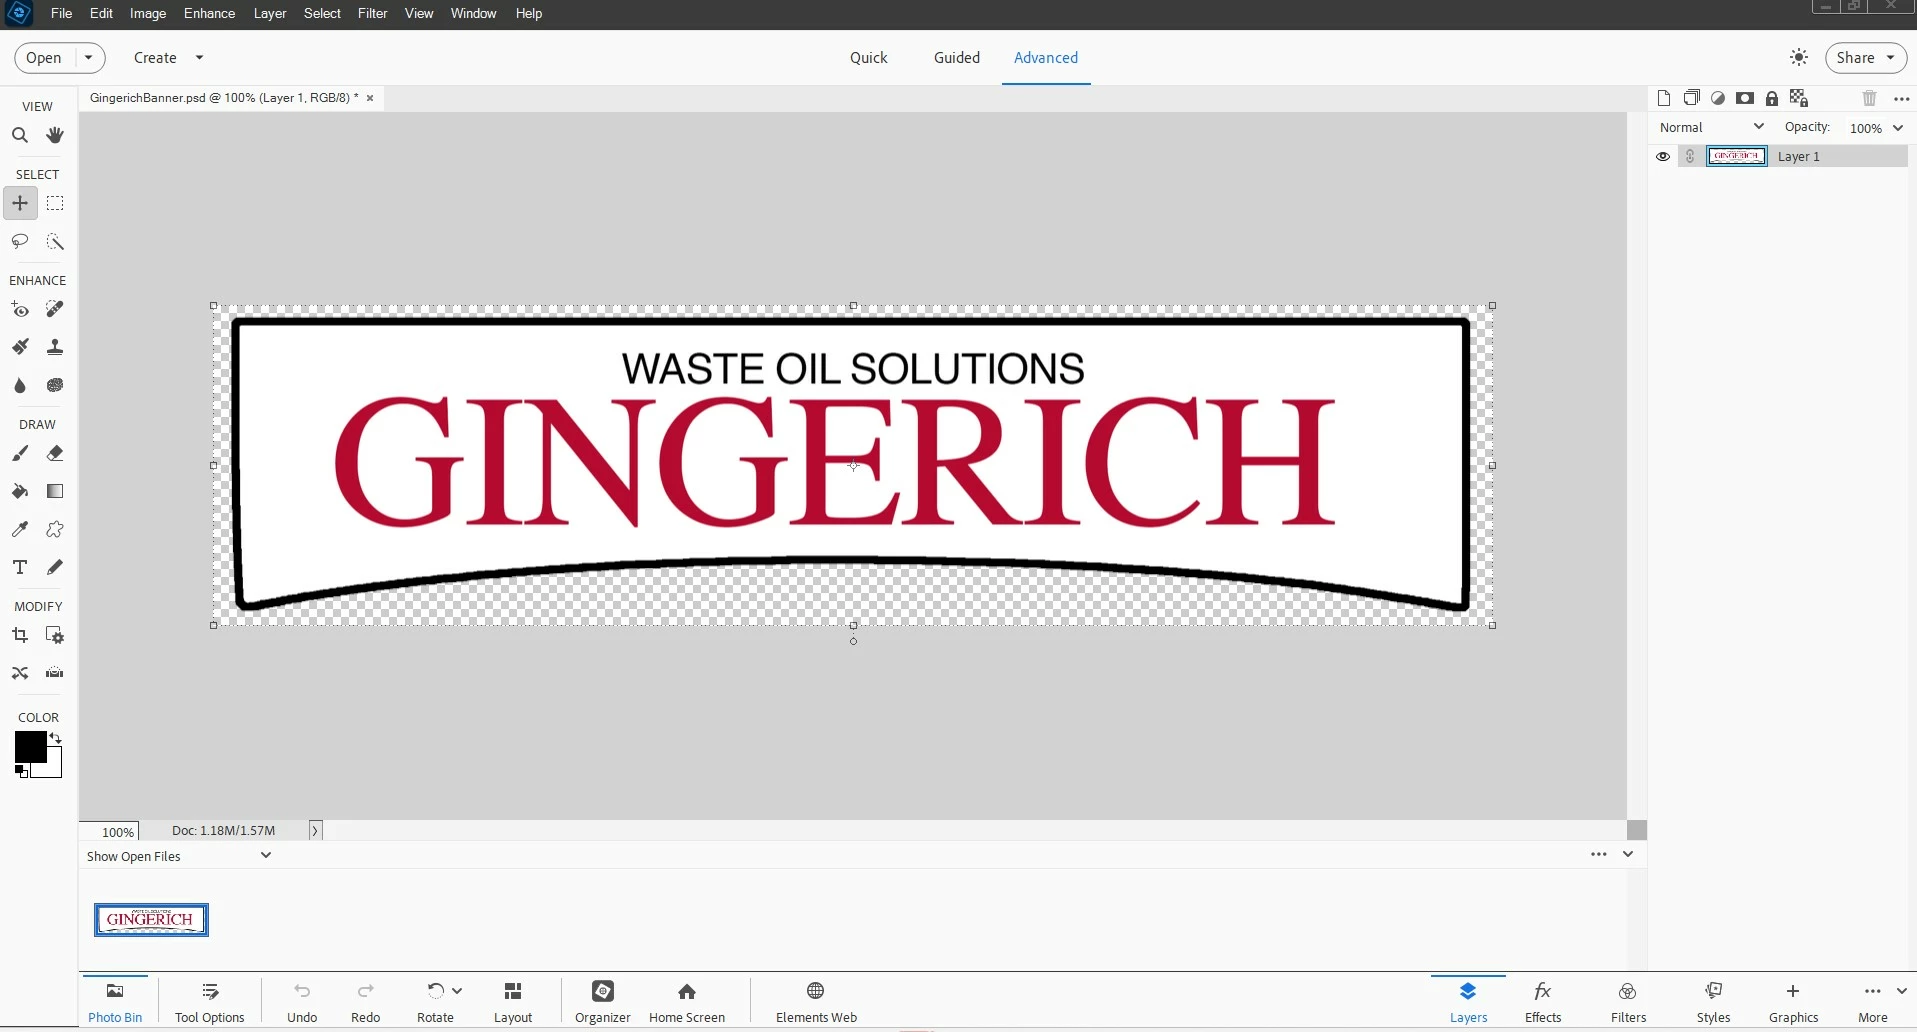
Task: Click the Layout button
Action: point(513,1001)
